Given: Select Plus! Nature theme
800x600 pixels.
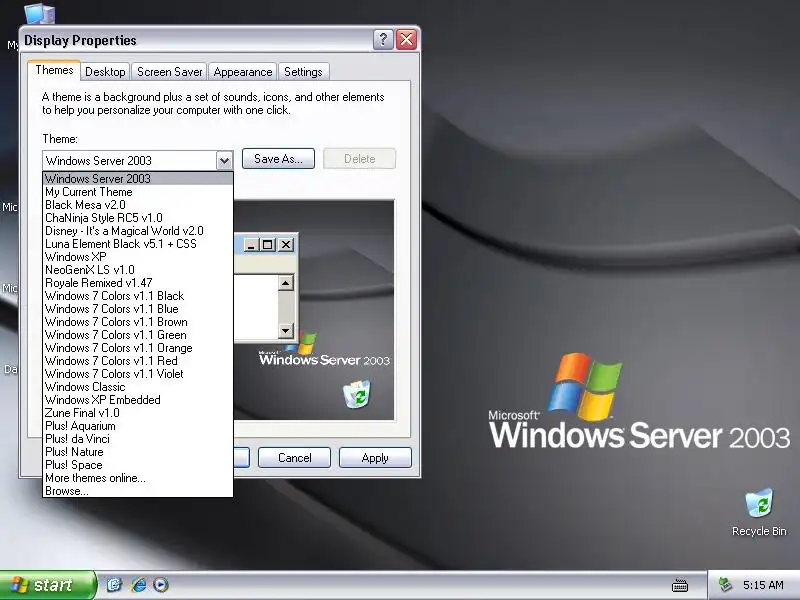Looking at the screenshot, I should pos(138,452).
